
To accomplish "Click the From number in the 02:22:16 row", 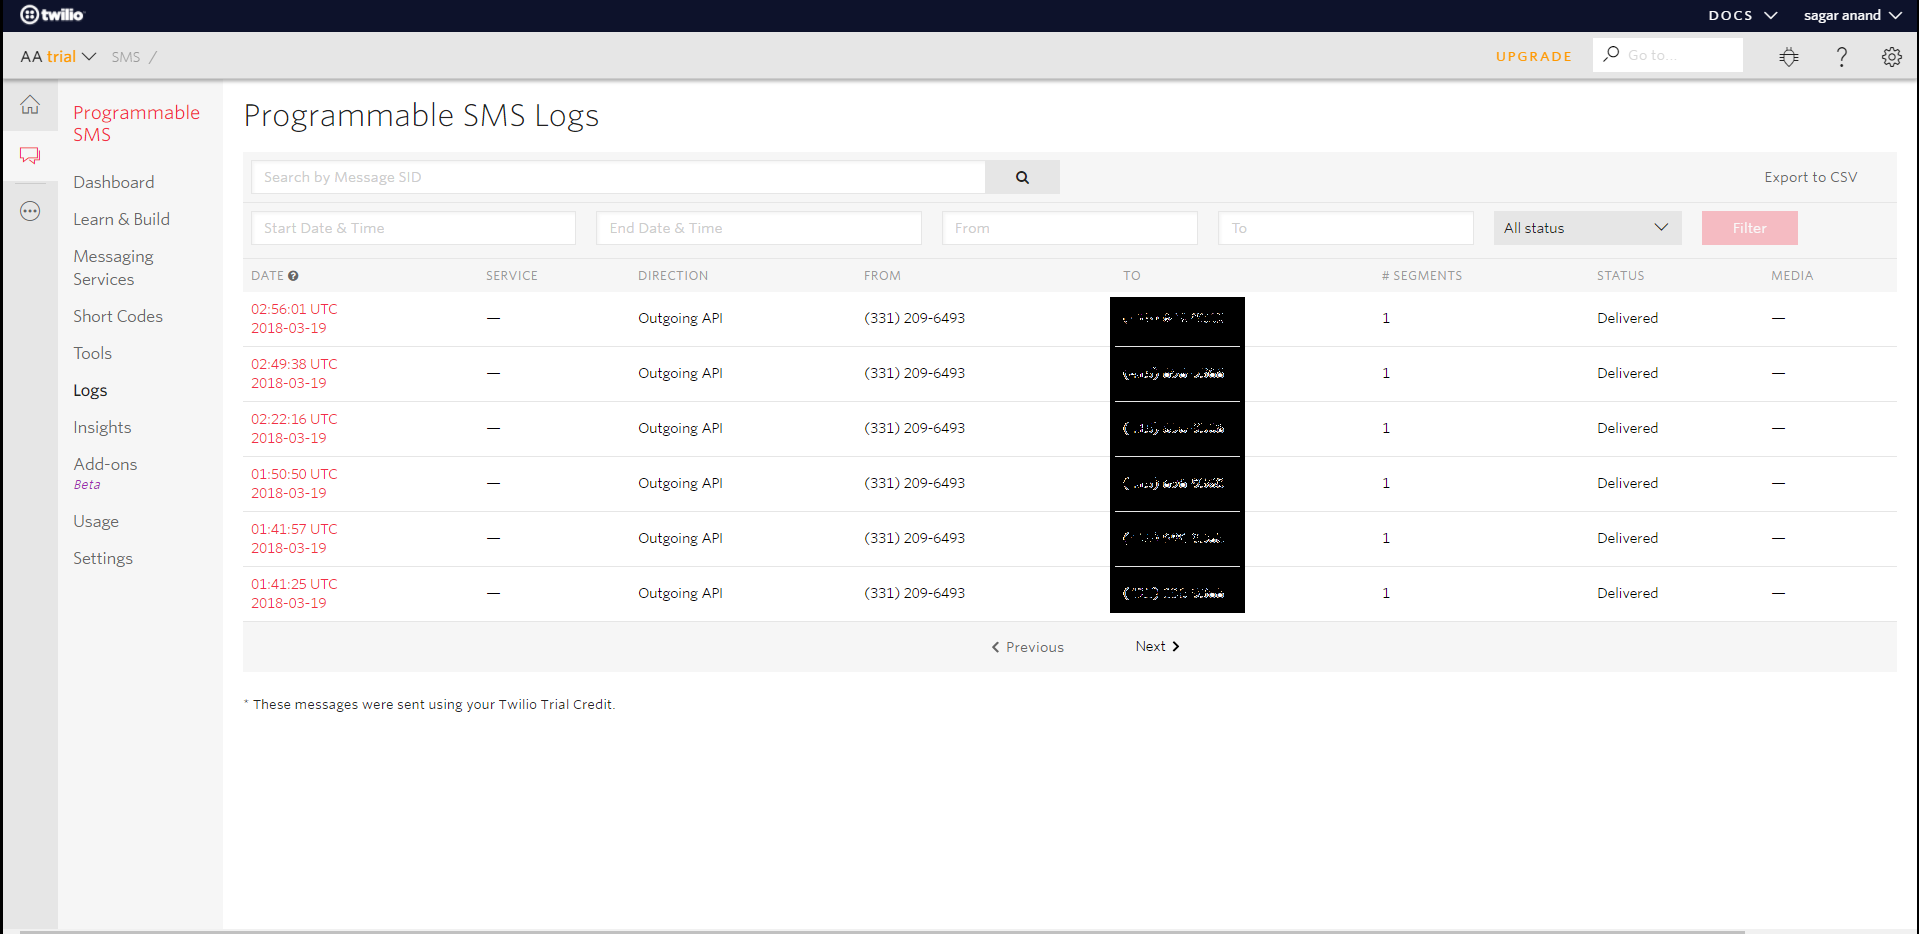I will click(914, 428).
